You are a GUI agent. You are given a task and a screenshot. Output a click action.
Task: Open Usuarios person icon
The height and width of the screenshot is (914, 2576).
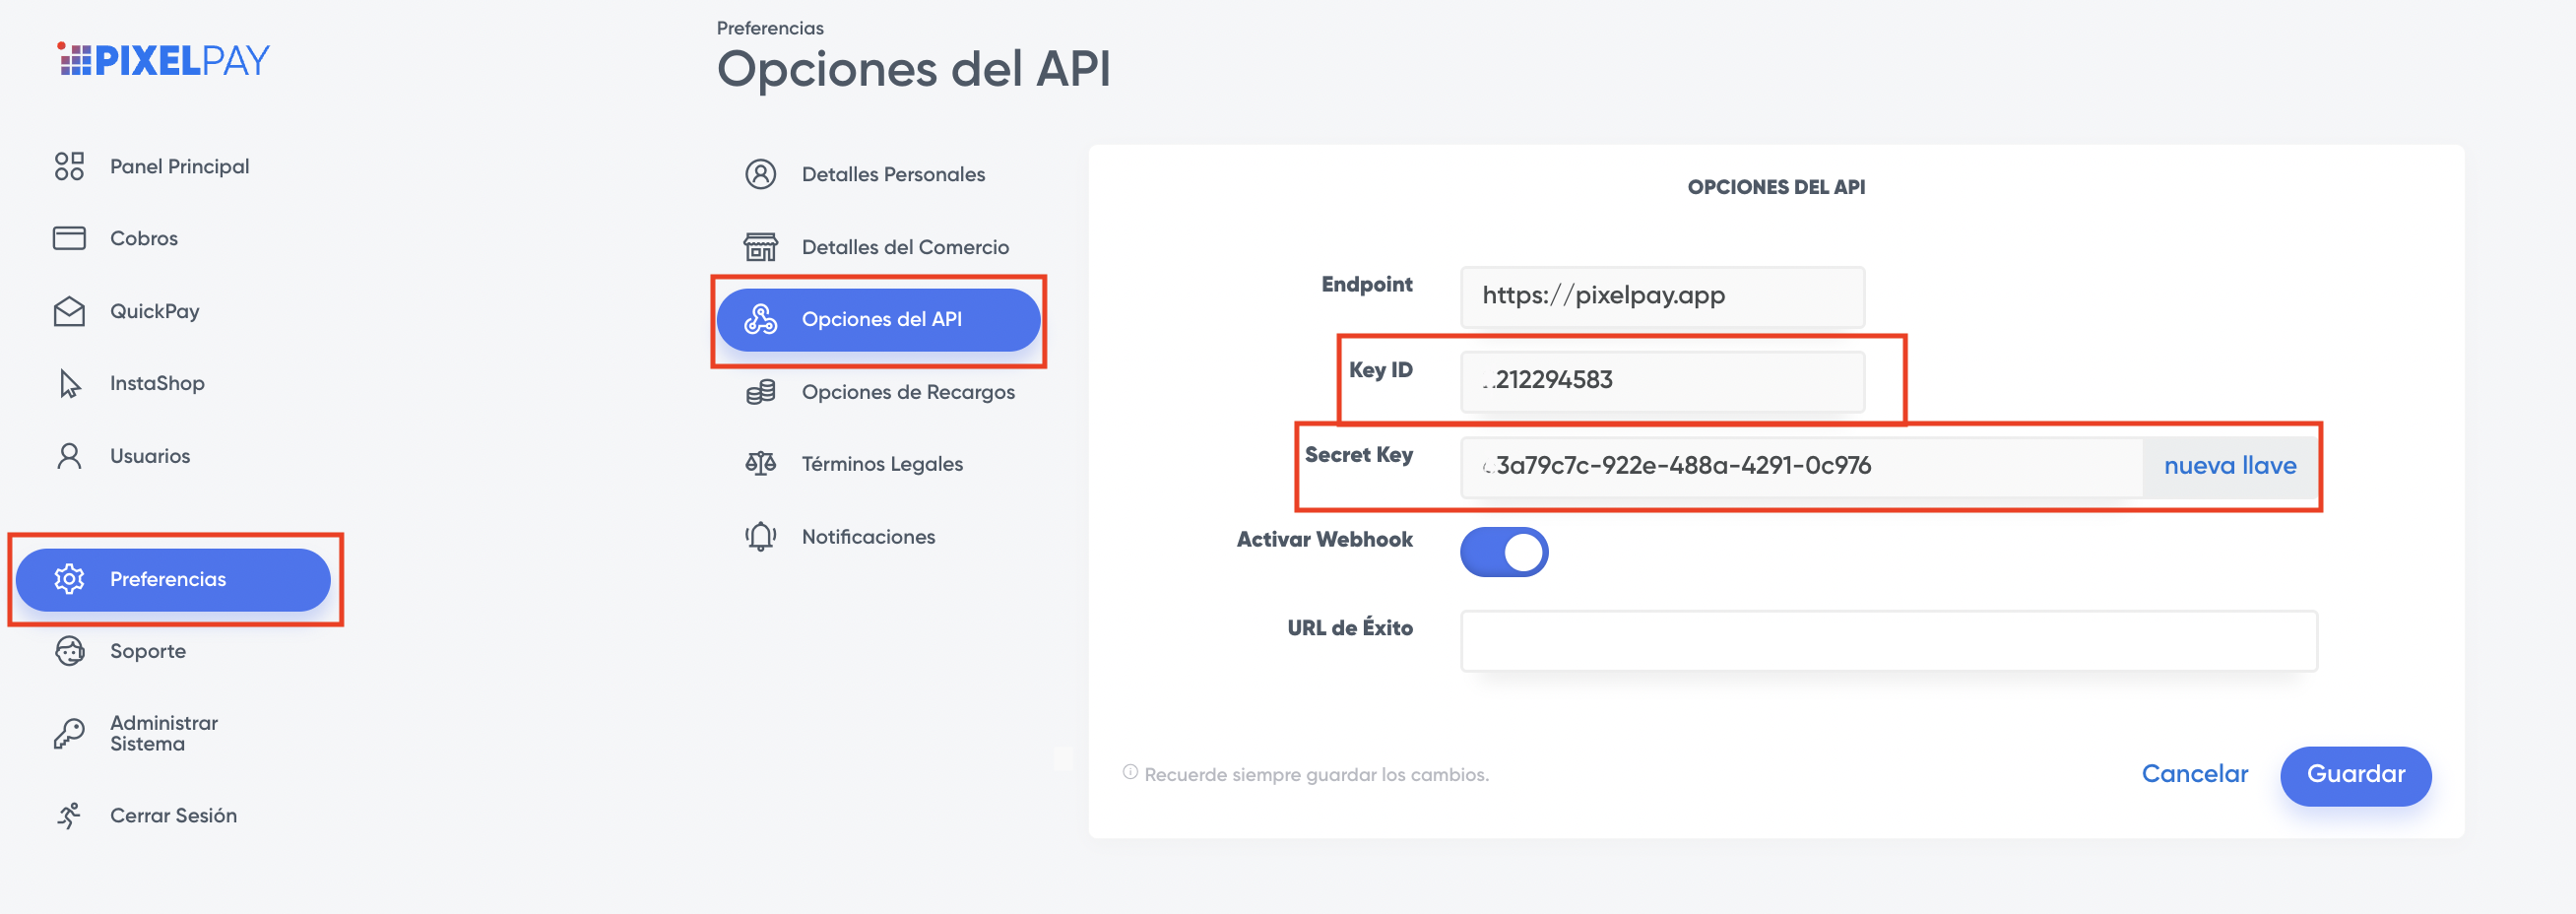tap(69, 456)
